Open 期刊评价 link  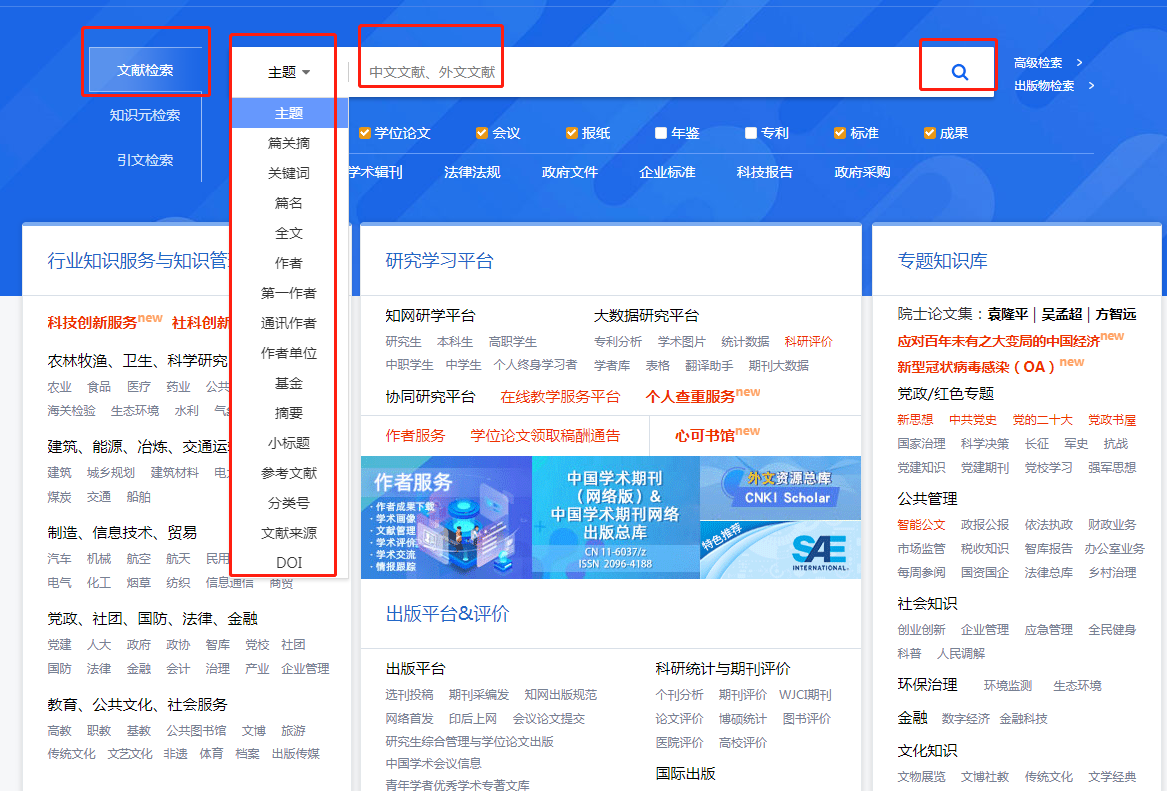pyautogui.click(x=742, y=695)
